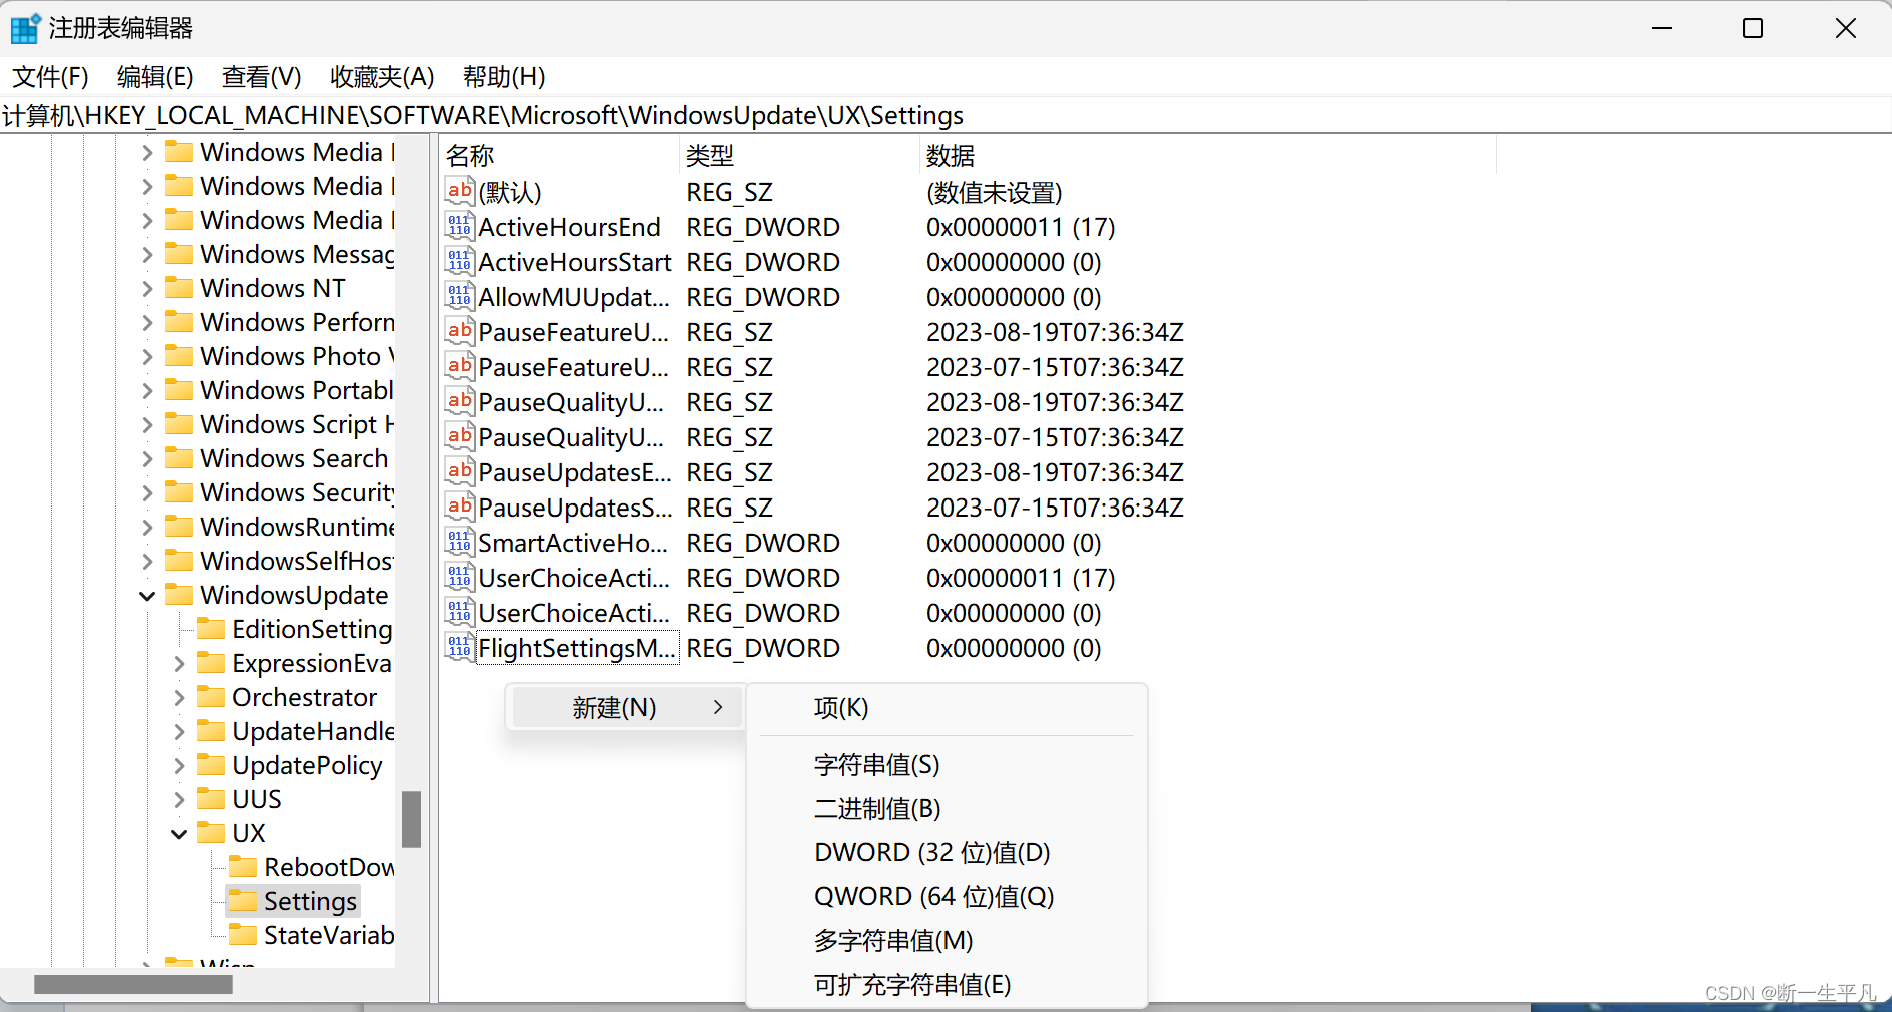
Task: Expand the Windows NT tree node
Action: coord(147,289)
